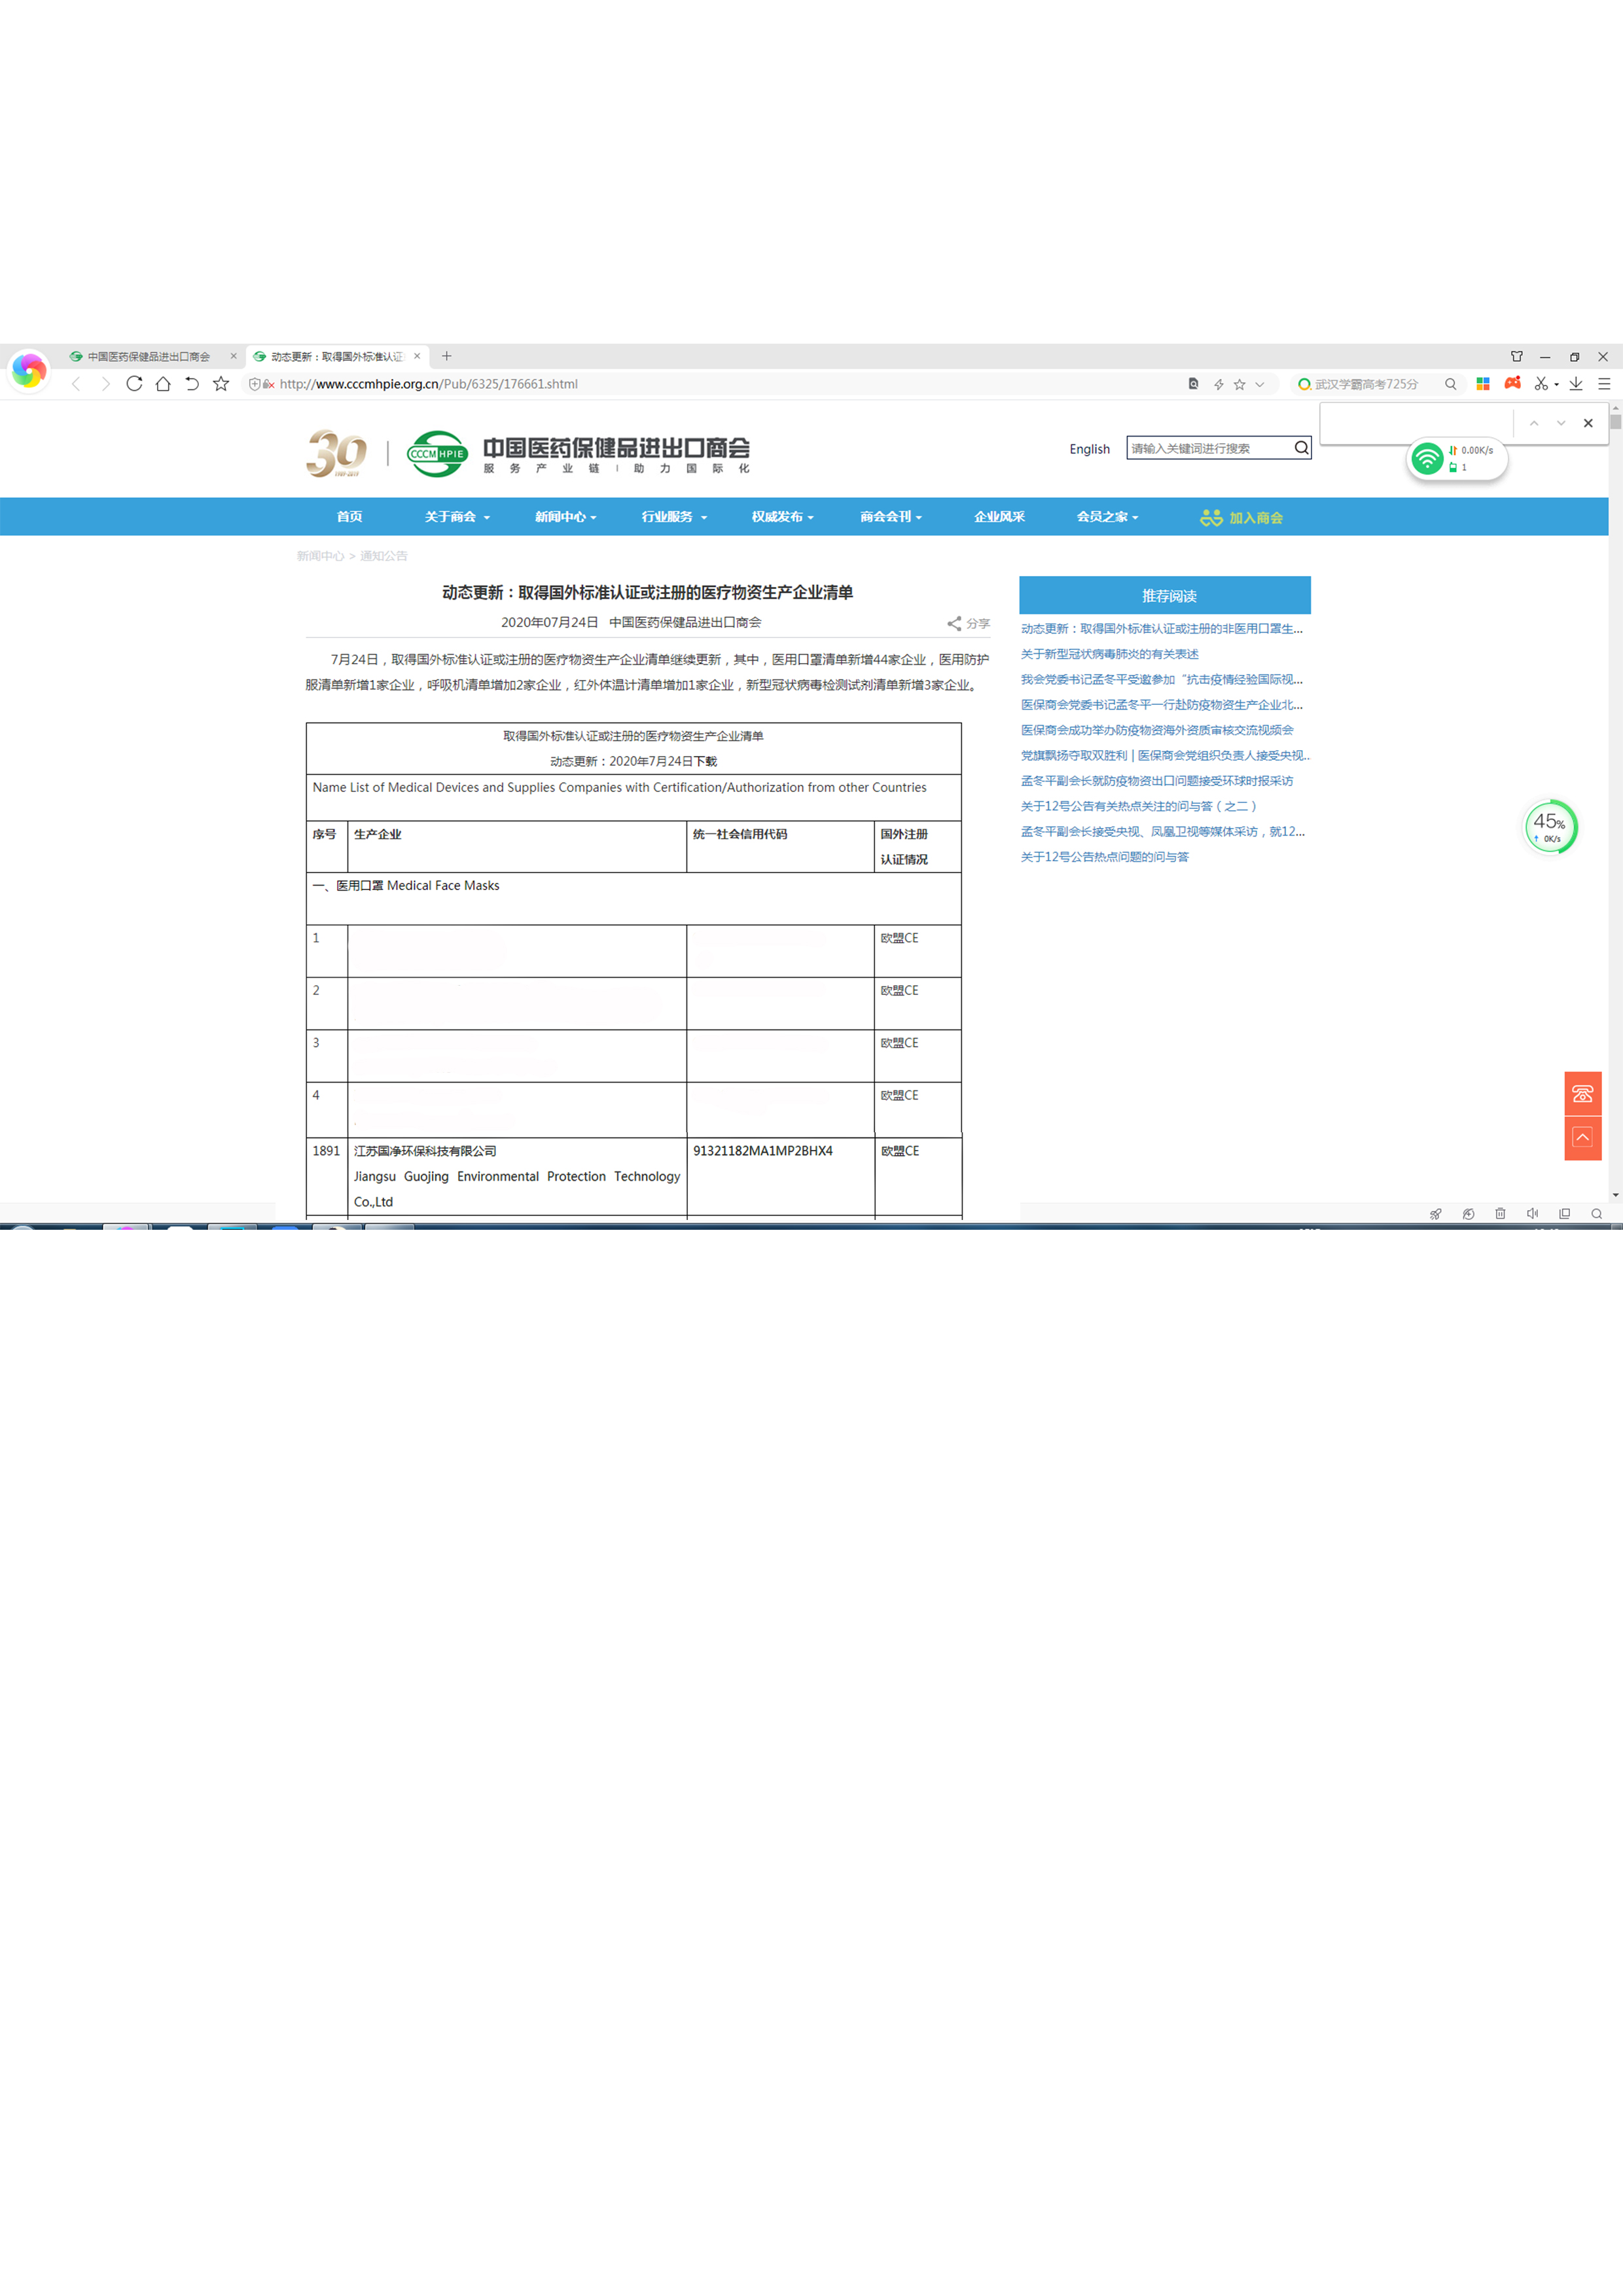Screen dimensions: 1623x2296
Task: Select the 动态更新 active browser tab
Action: click(337, 357)
